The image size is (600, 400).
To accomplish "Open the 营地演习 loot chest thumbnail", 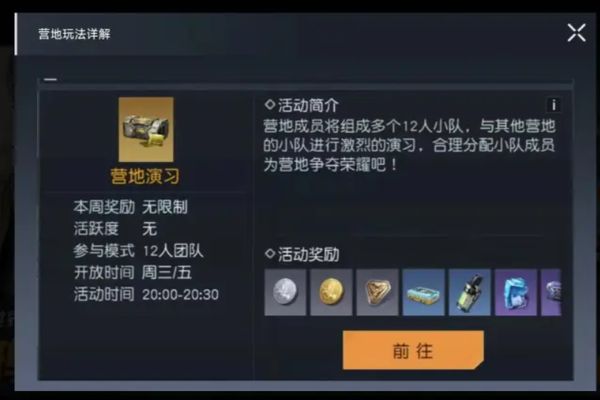I will (x=146, y=129).
